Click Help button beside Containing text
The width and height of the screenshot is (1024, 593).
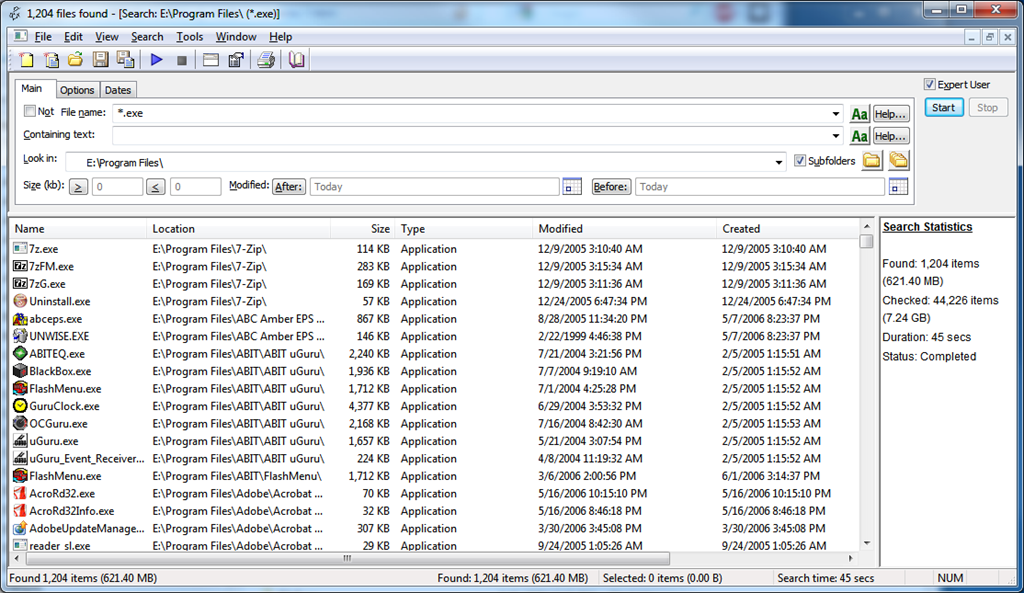[890, 136]
